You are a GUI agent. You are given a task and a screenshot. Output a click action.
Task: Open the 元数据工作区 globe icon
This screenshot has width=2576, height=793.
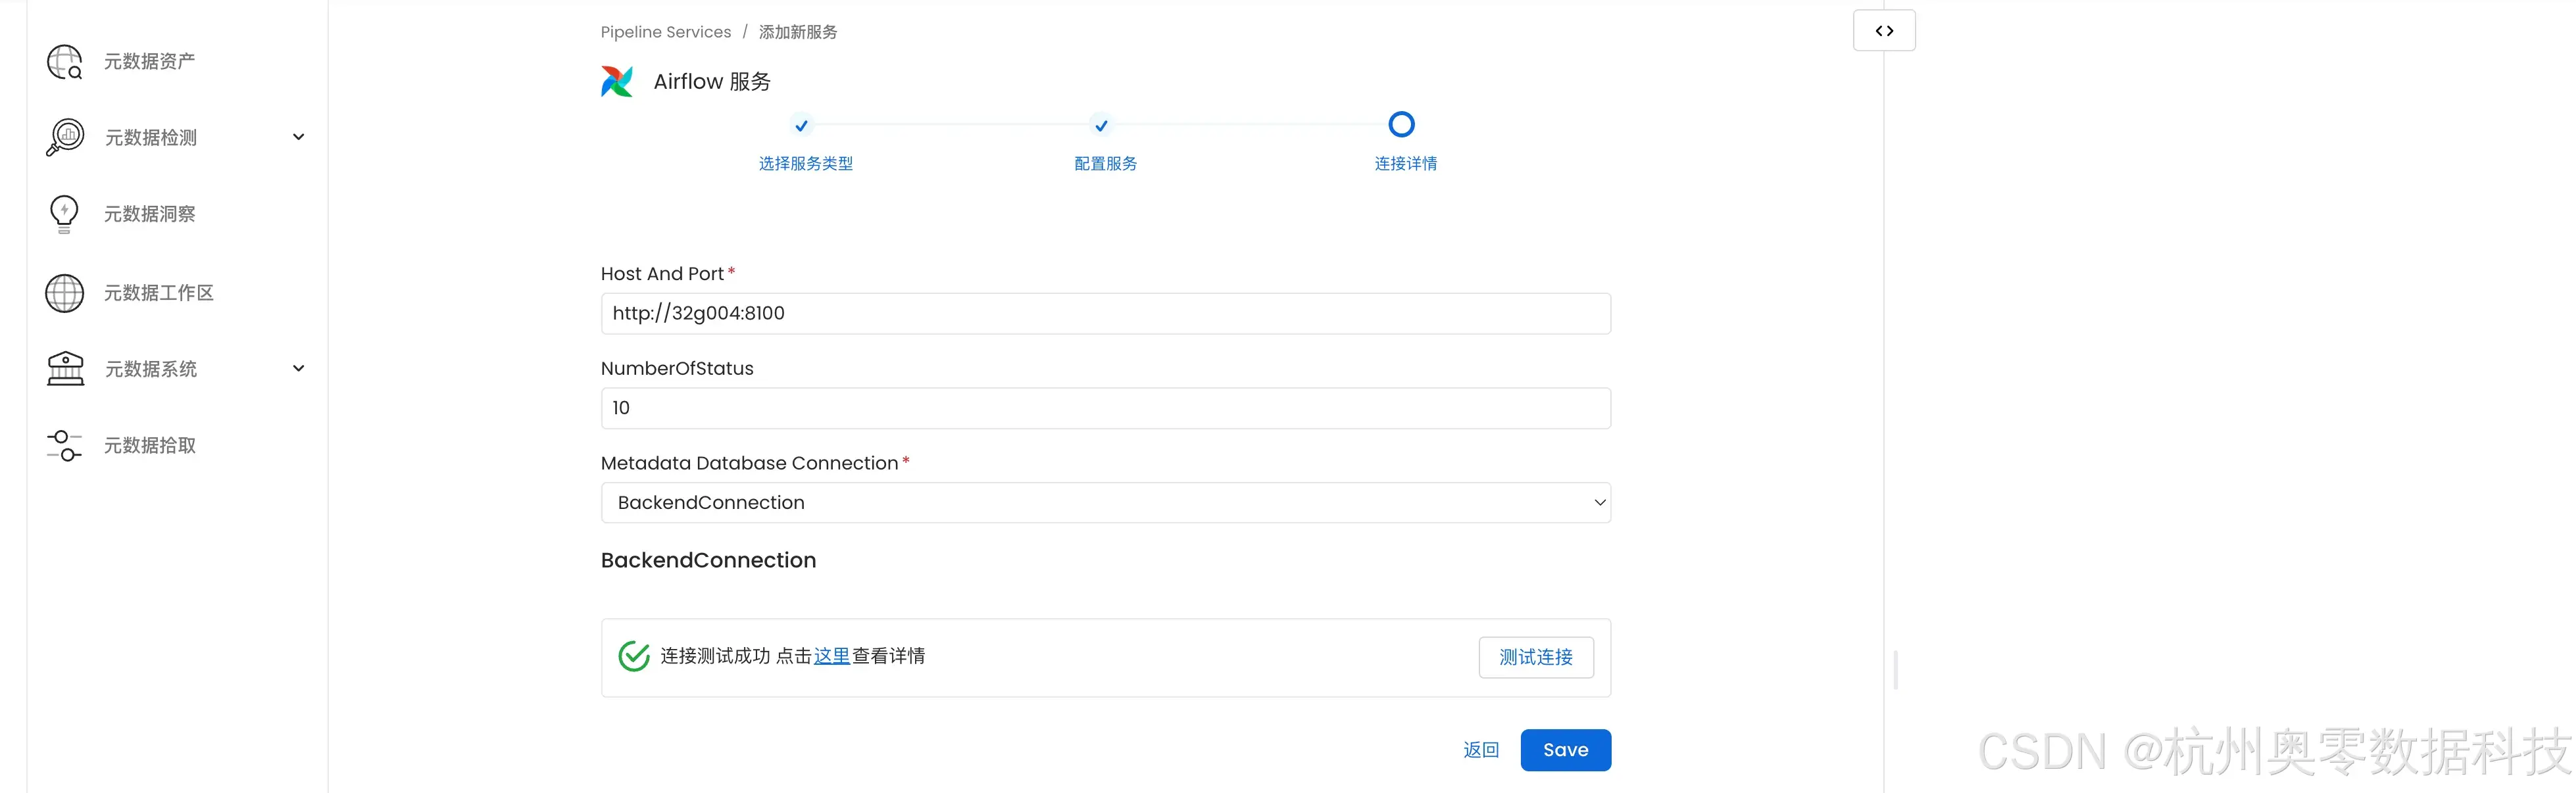[64, 292]
